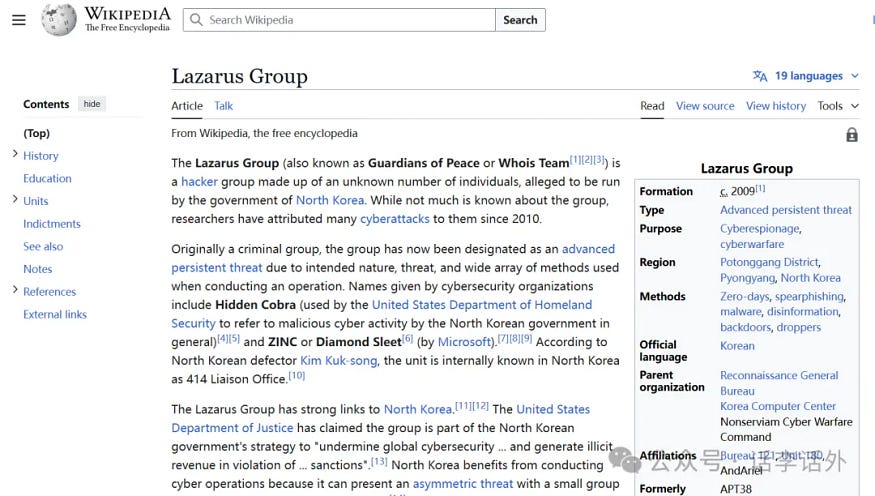Open the Kim Kuk-song link
875x496 pixels.
(339, 361)
